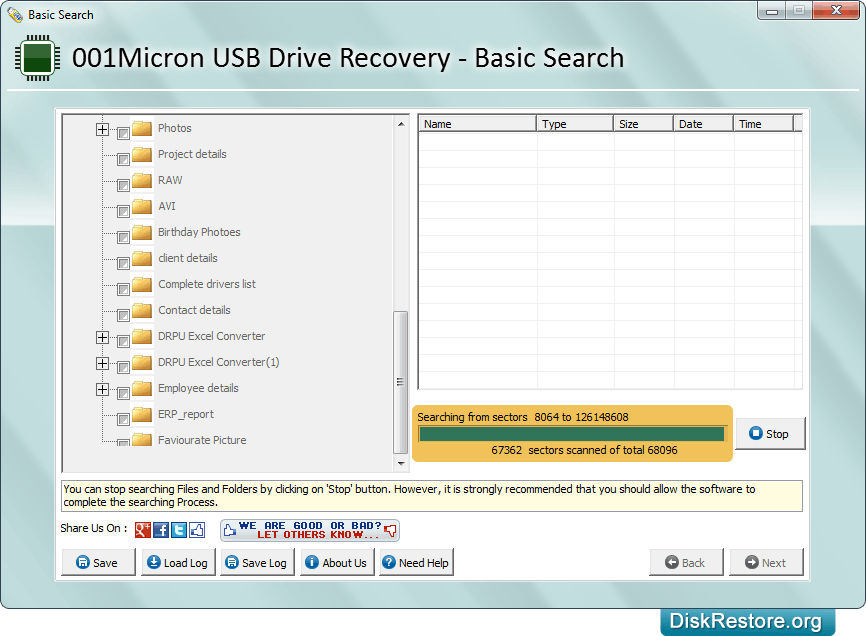The height and width of the screenshot is (636, 866).
Task: Tick the RAW folder checkbox
Action: (123, 186)
